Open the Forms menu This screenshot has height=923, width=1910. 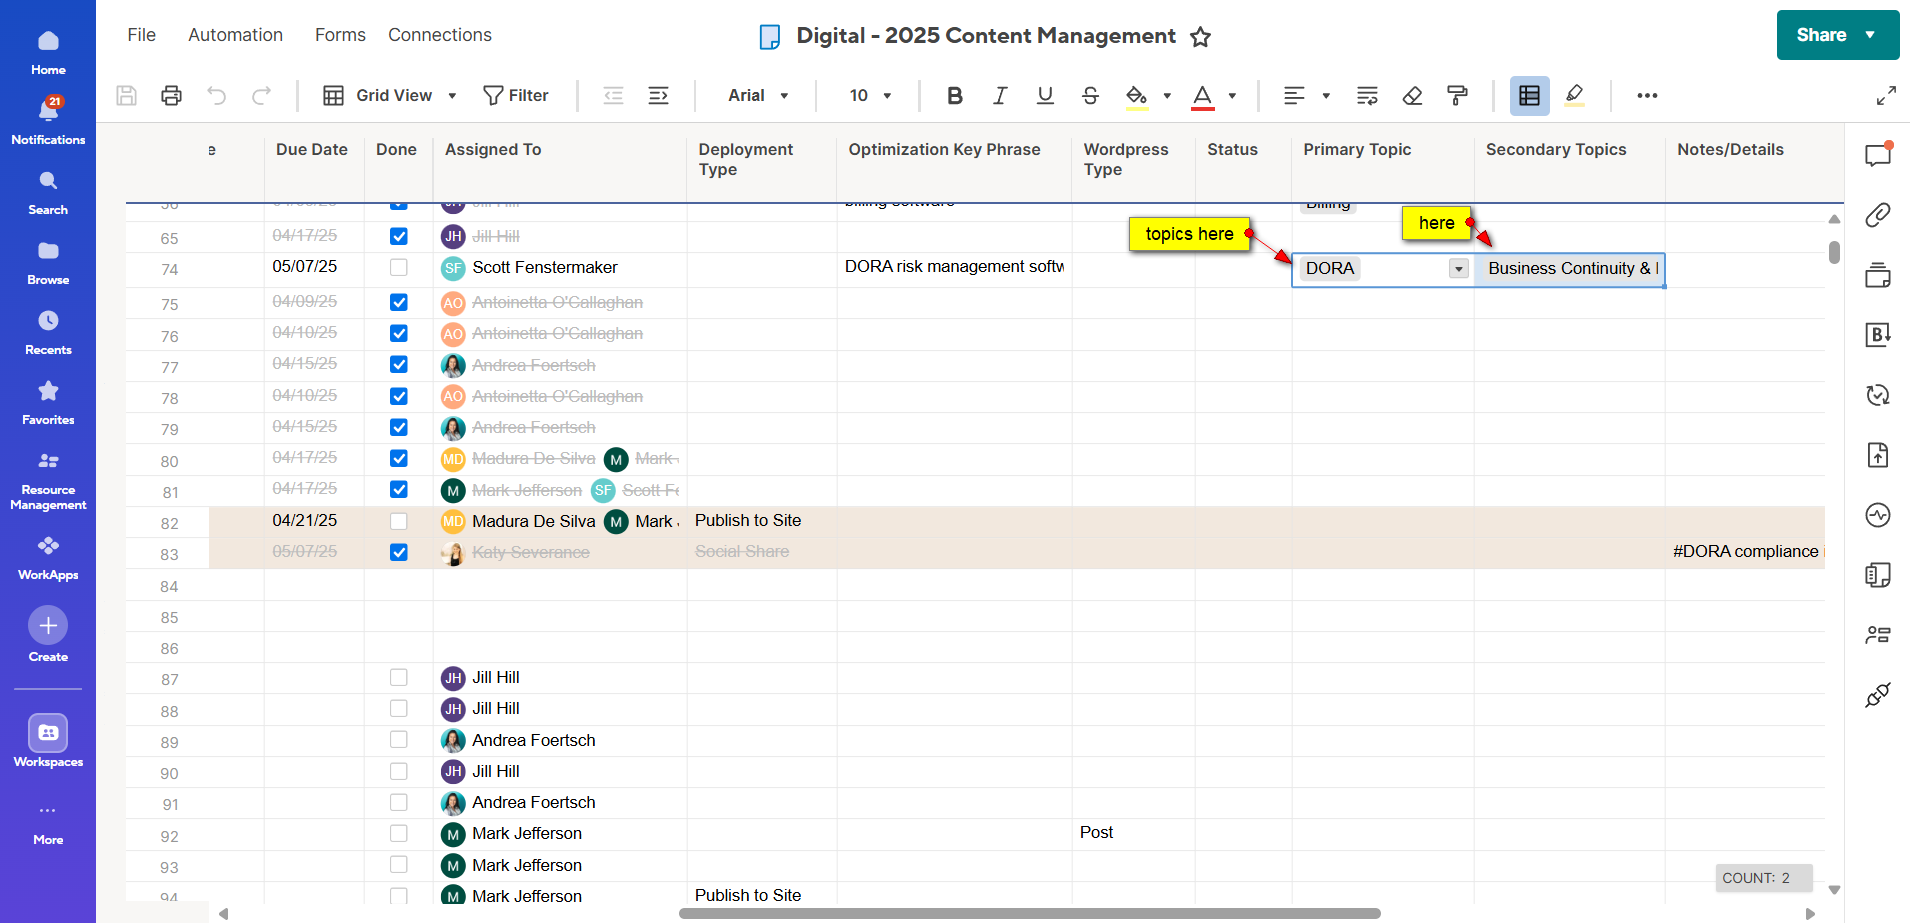point(340,35)
